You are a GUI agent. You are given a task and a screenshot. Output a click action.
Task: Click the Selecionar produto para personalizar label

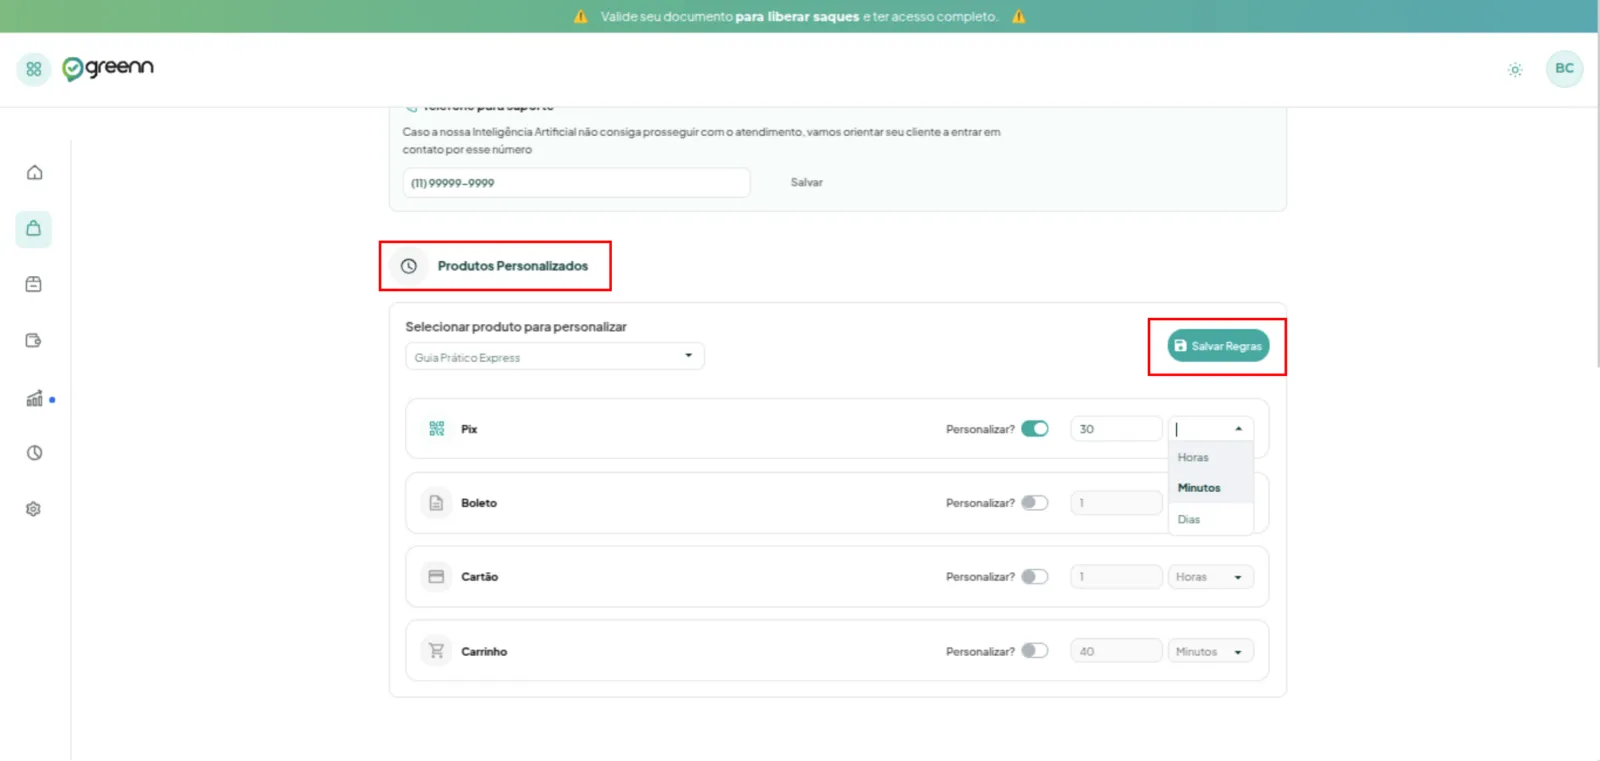(x=516, y=327)
